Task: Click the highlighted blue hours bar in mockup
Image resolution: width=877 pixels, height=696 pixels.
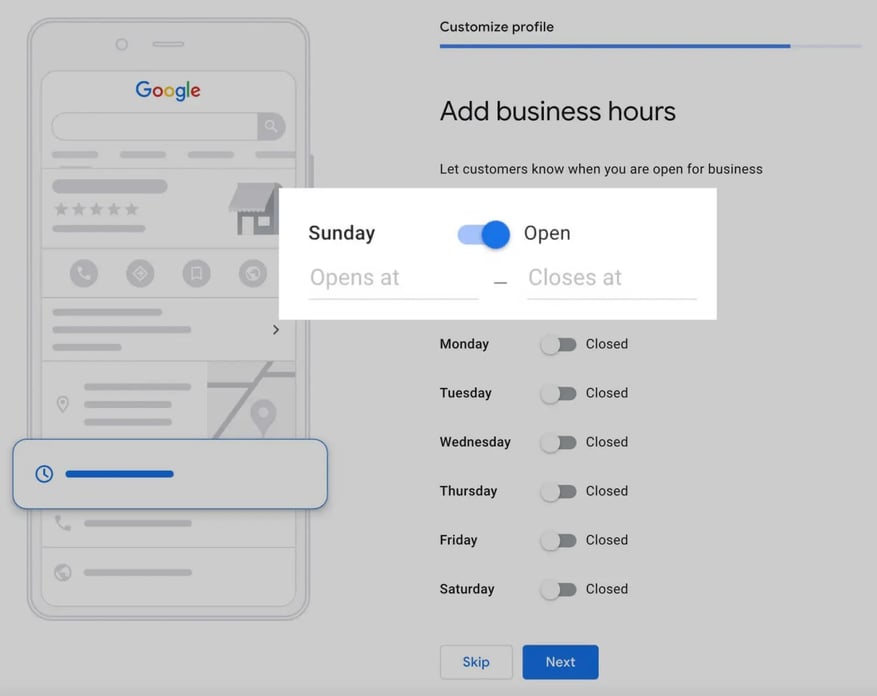Action: [120, 474]
